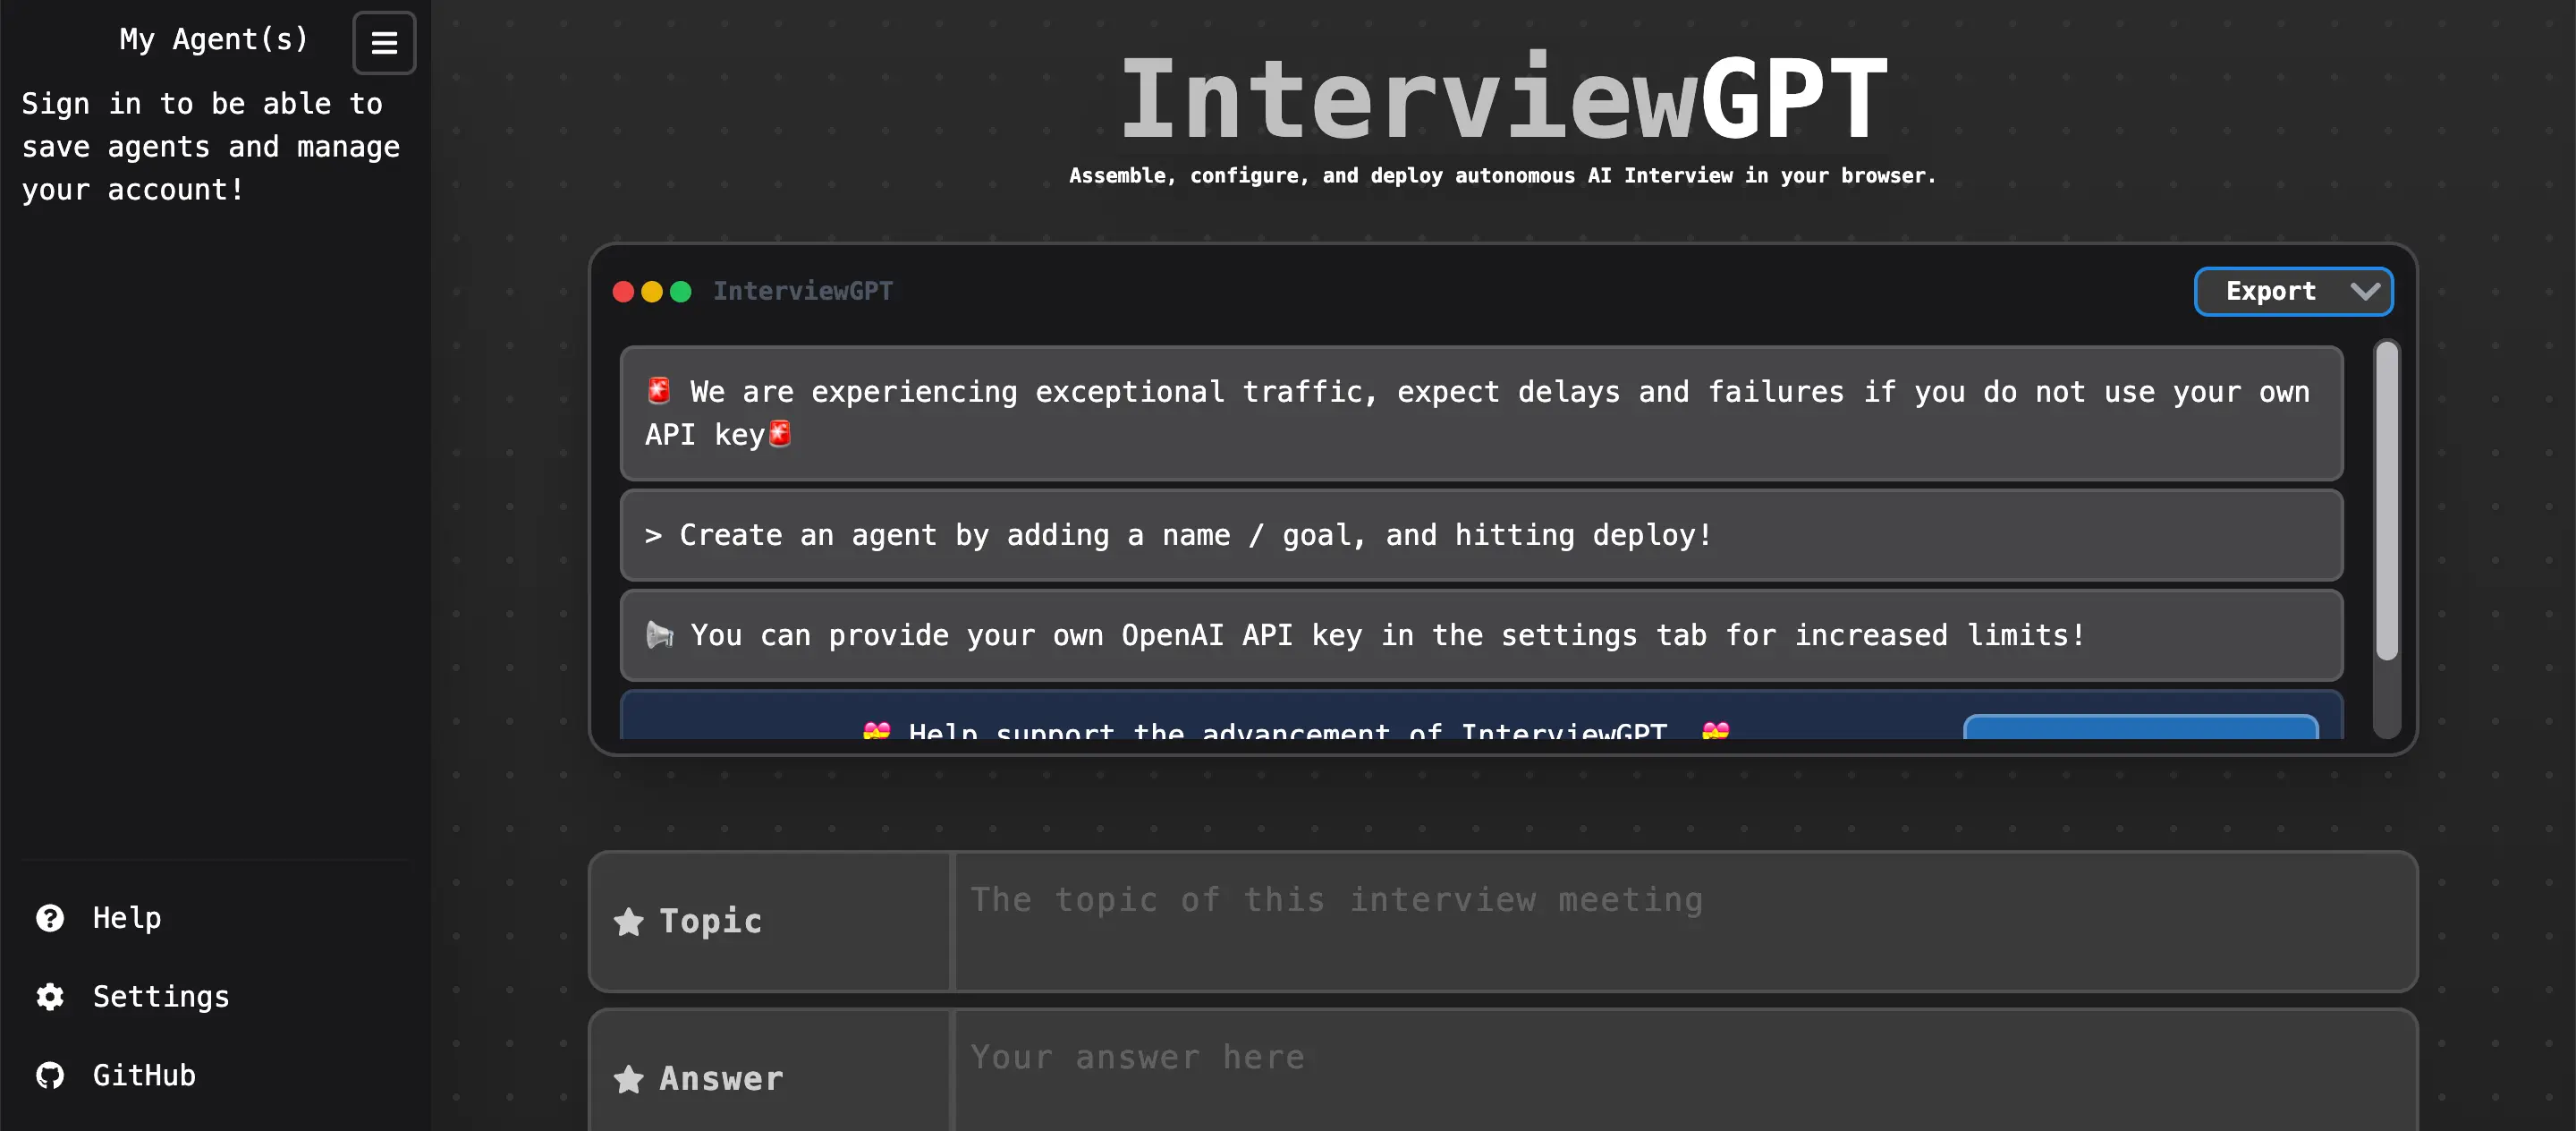Click the Help question mark icon
The image size is (2576, 1131).
[50, 917]
